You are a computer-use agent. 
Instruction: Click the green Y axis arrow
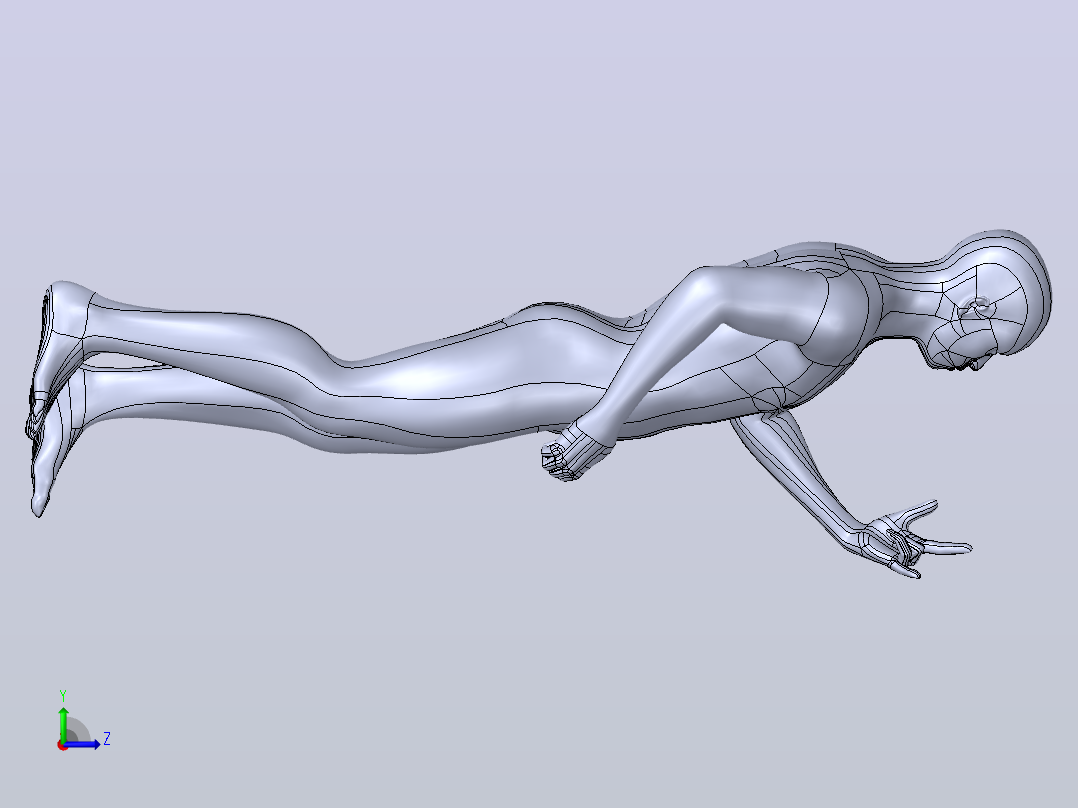point(63,723)
